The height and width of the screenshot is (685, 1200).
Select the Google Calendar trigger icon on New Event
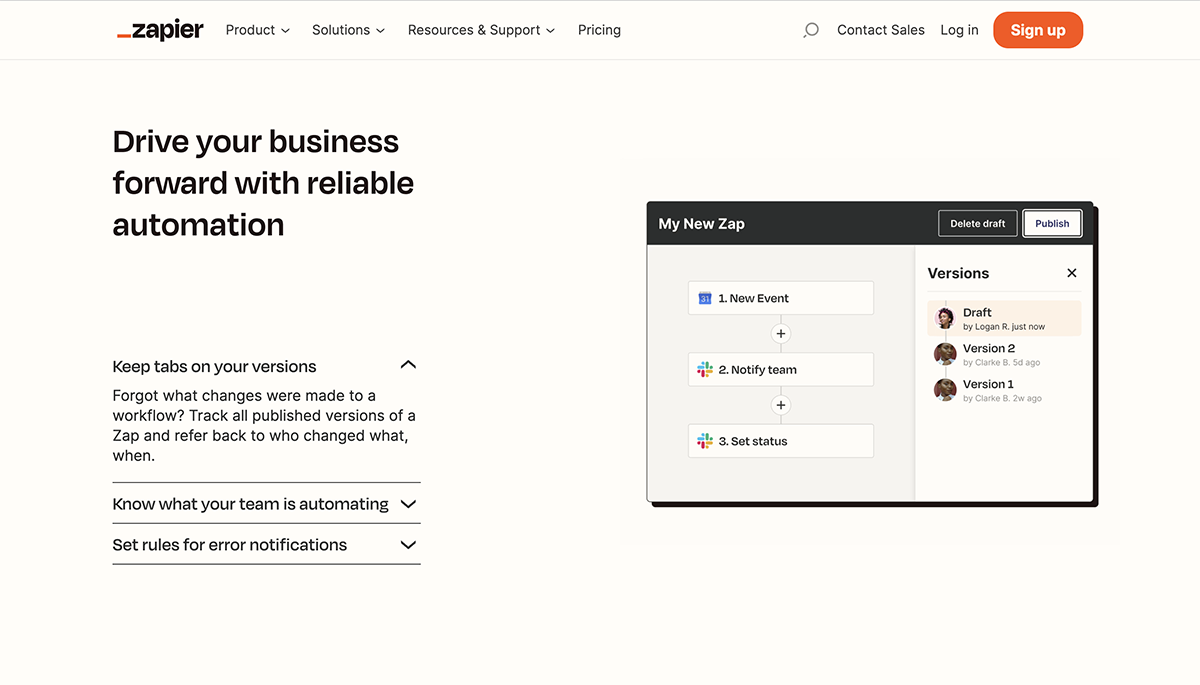[703, 297]
